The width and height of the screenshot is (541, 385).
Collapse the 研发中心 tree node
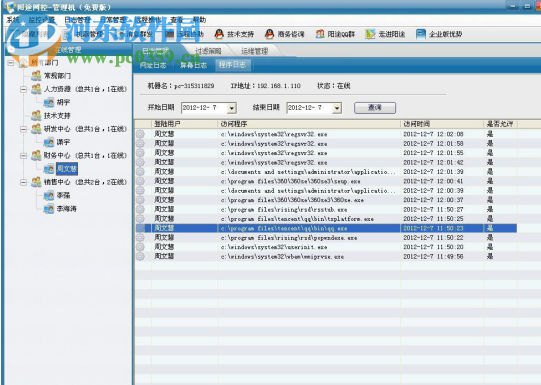click(23, 129)
